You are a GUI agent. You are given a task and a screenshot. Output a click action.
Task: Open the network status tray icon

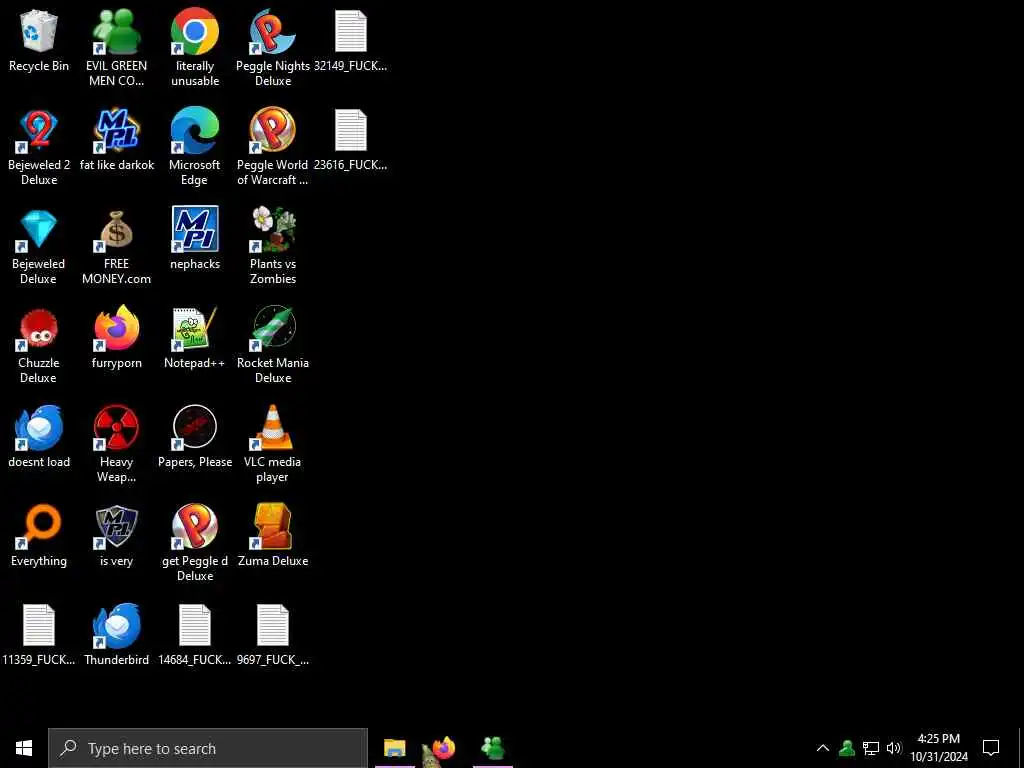(871, 748)
